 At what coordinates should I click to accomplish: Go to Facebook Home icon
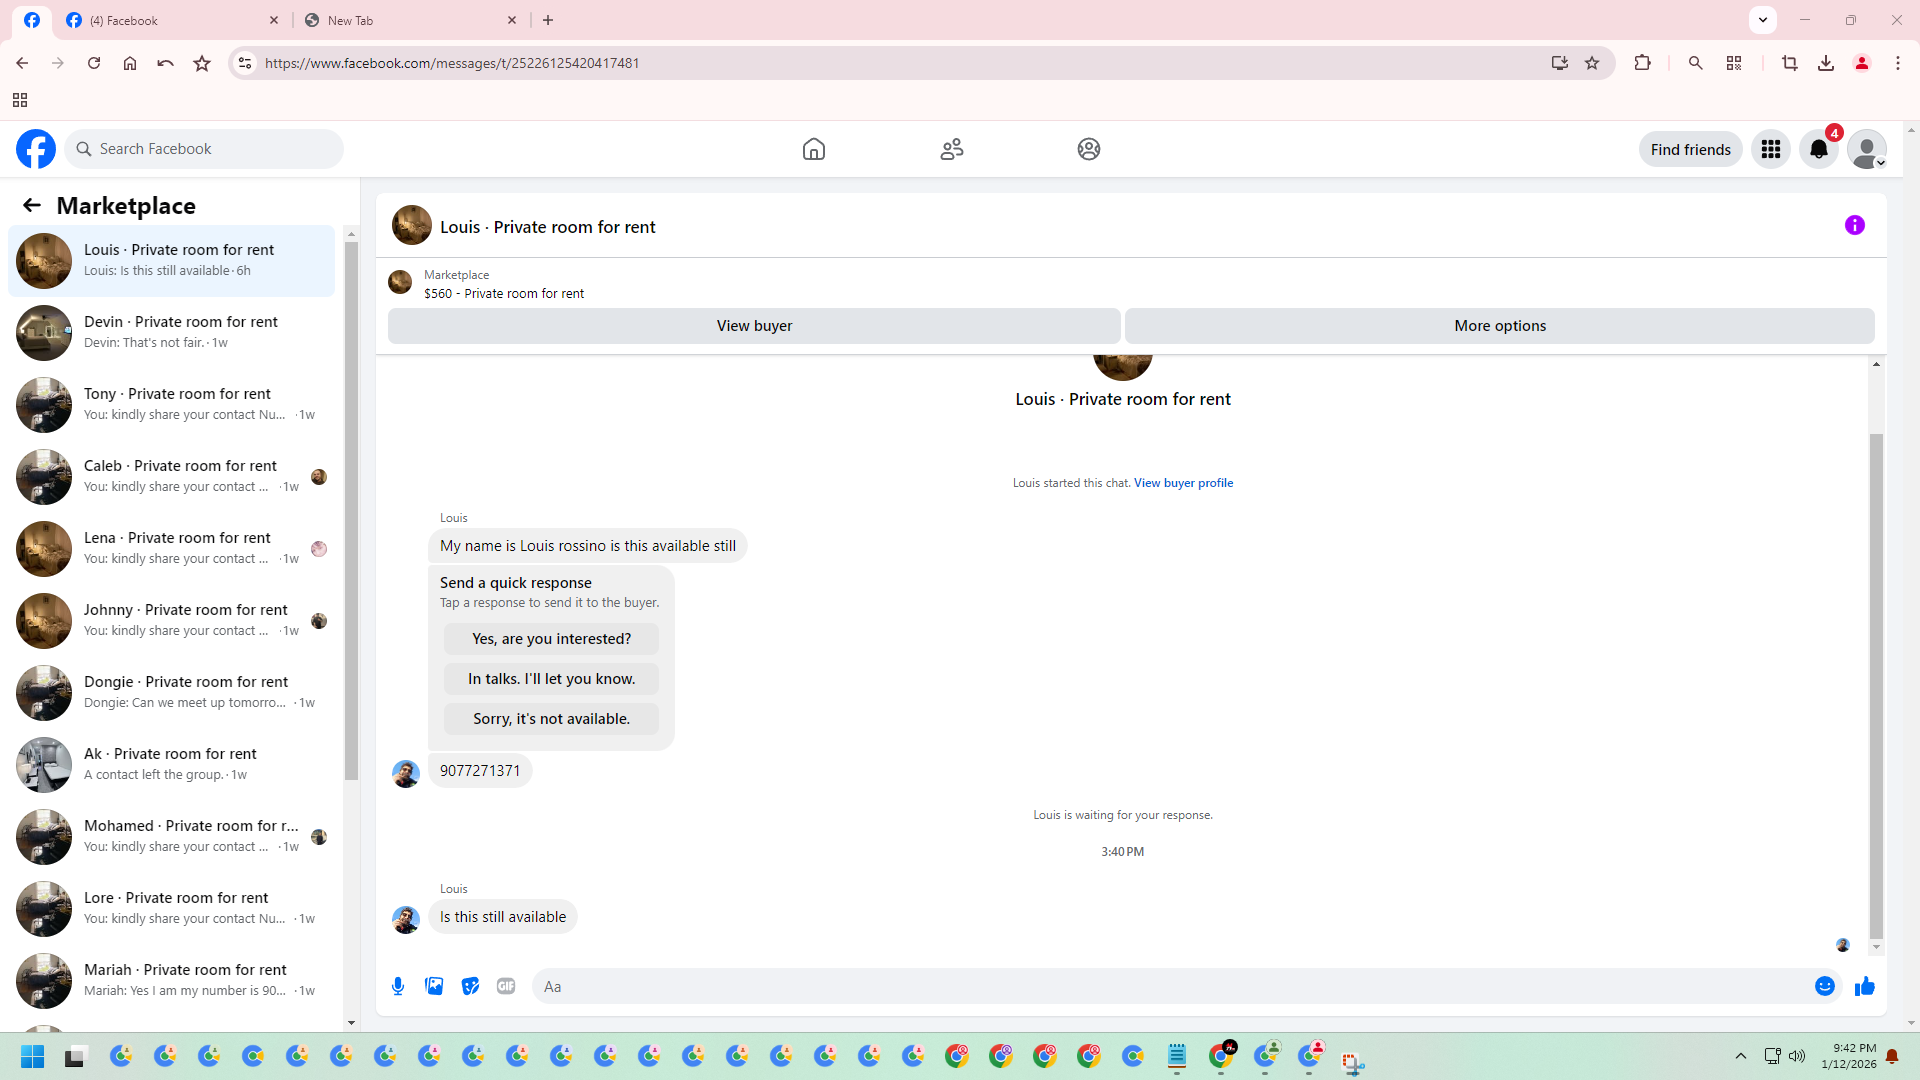[814, 149]
